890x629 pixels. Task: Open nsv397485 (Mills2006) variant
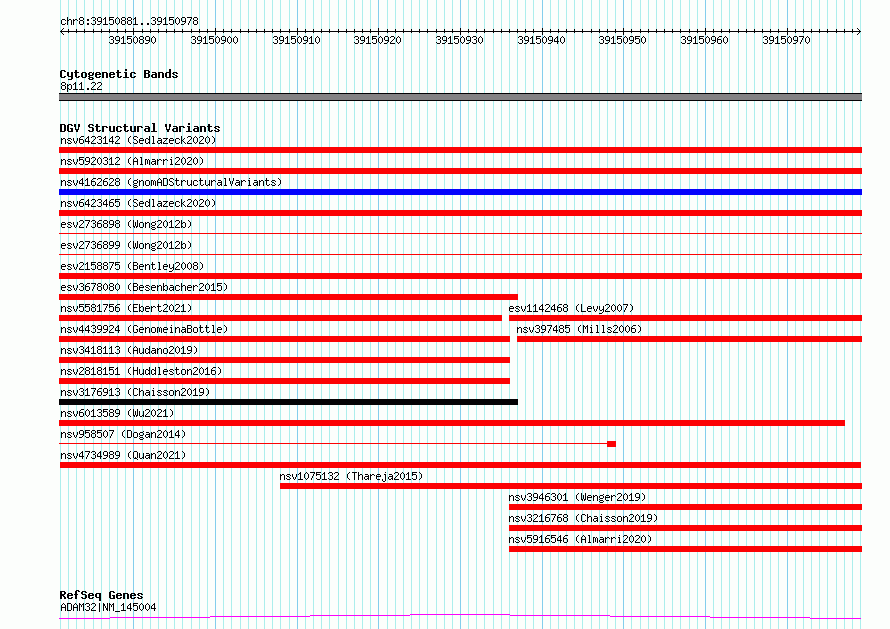click(x=579, y=329)
